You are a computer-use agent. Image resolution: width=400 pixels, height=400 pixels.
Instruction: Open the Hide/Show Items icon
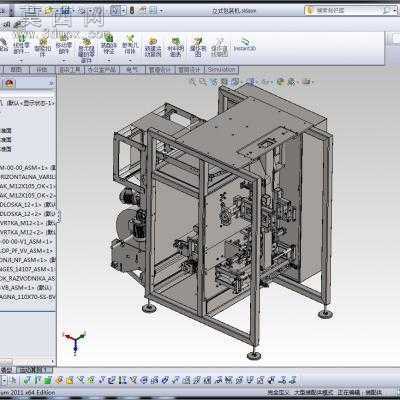coord(266,81)
